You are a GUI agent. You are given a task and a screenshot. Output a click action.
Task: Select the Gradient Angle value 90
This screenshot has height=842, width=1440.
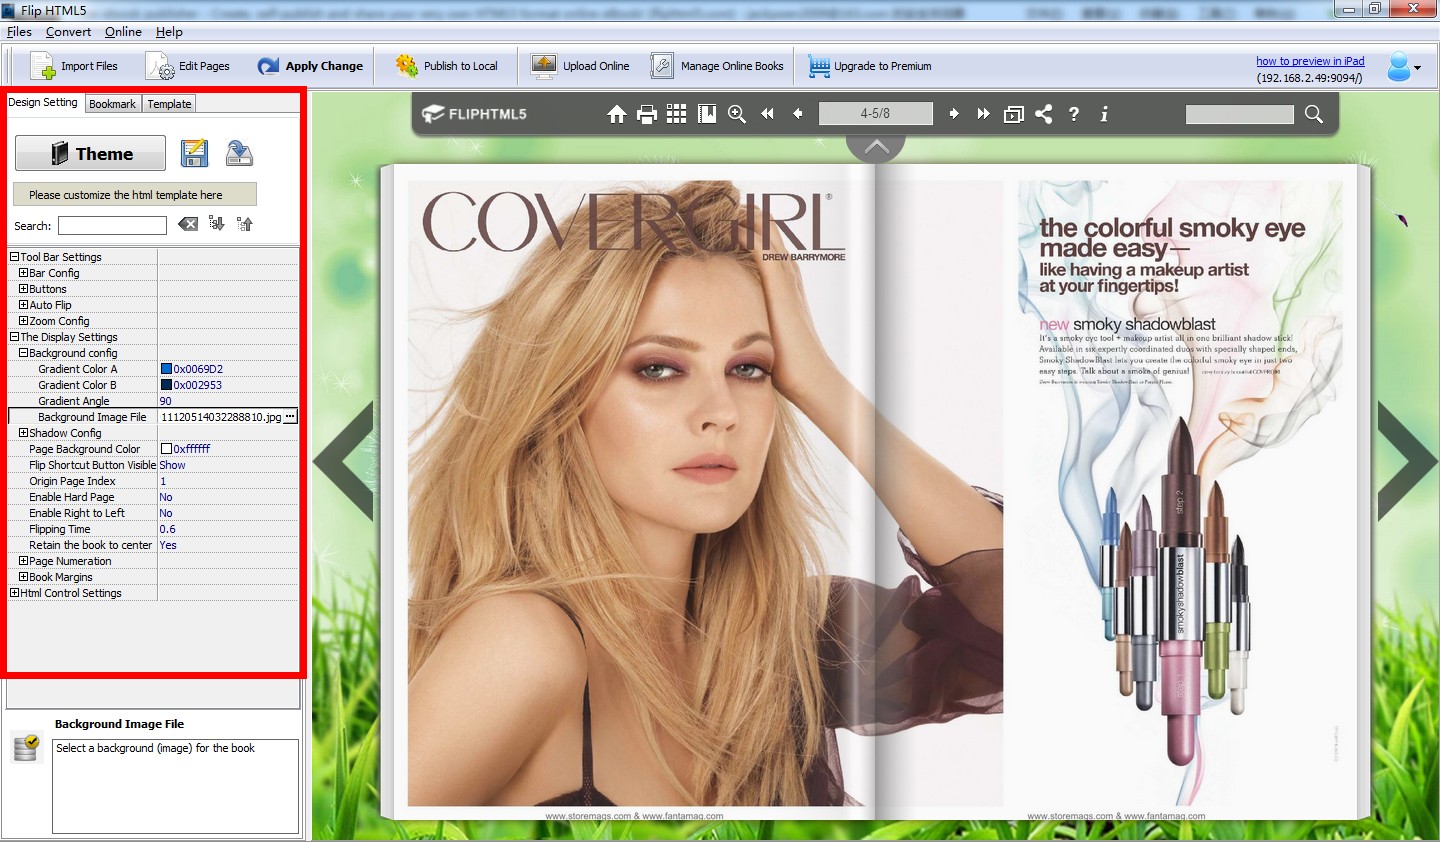point(166,401)
